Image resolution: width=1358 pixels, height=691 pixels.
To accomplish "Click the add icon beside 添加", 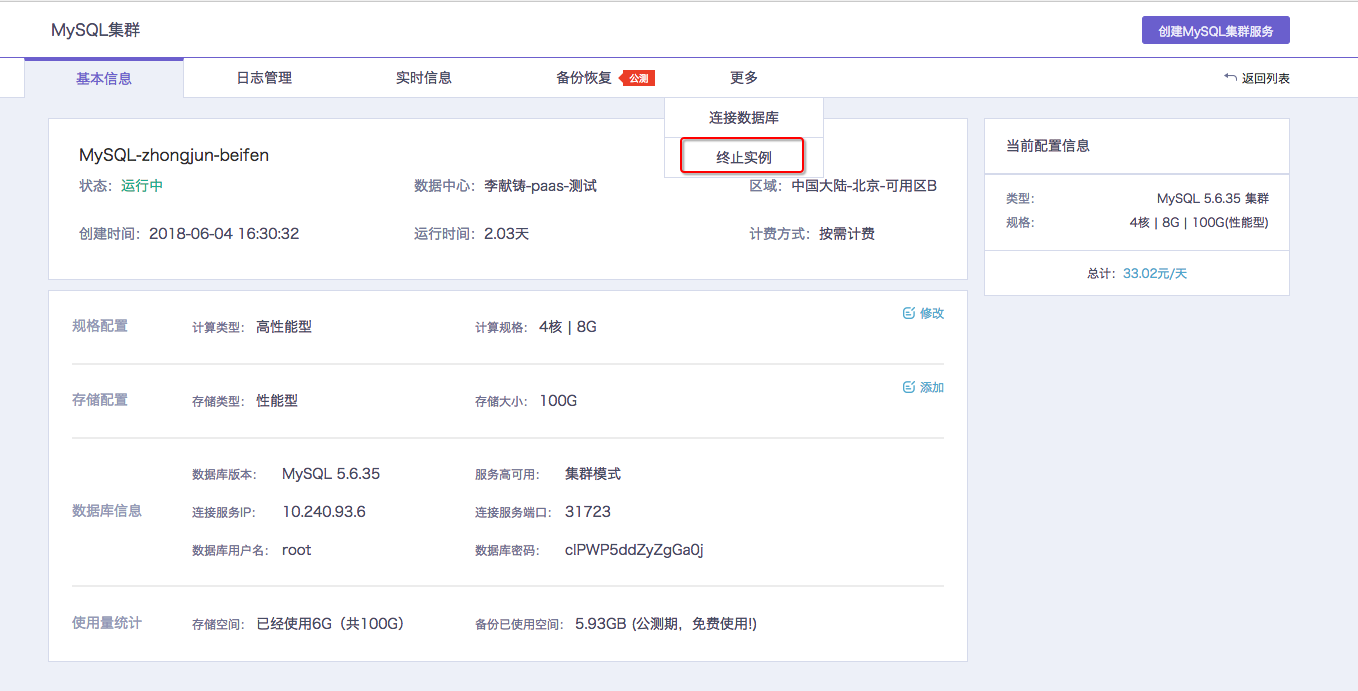I will 909,387.
